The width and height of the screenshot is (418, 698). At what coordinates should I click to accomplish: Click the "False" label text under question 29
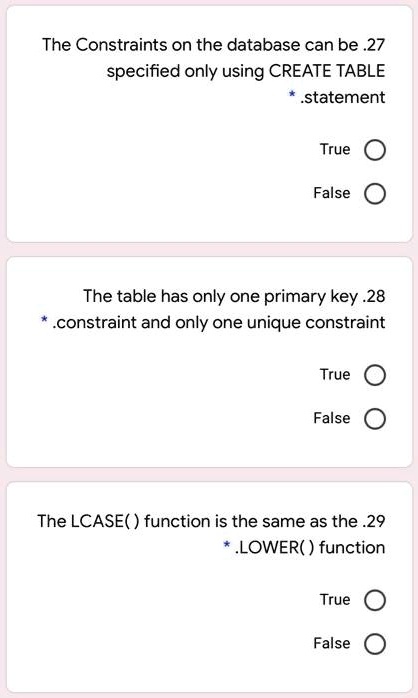tap(332, 643)
